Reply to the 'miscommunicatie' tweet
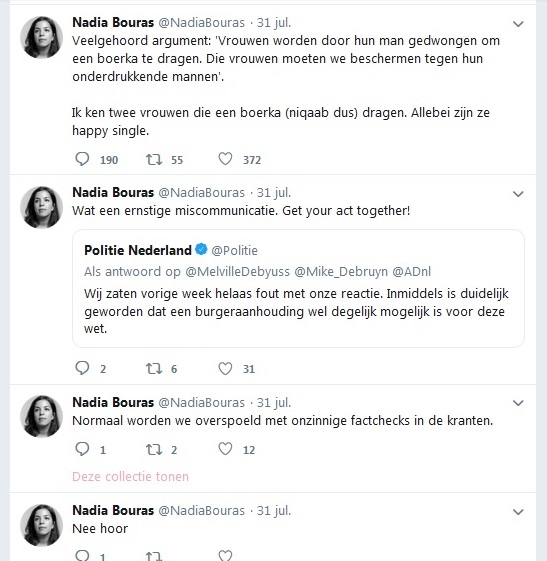The height and width of the screenshot is (561, 547). coord(82,368)
